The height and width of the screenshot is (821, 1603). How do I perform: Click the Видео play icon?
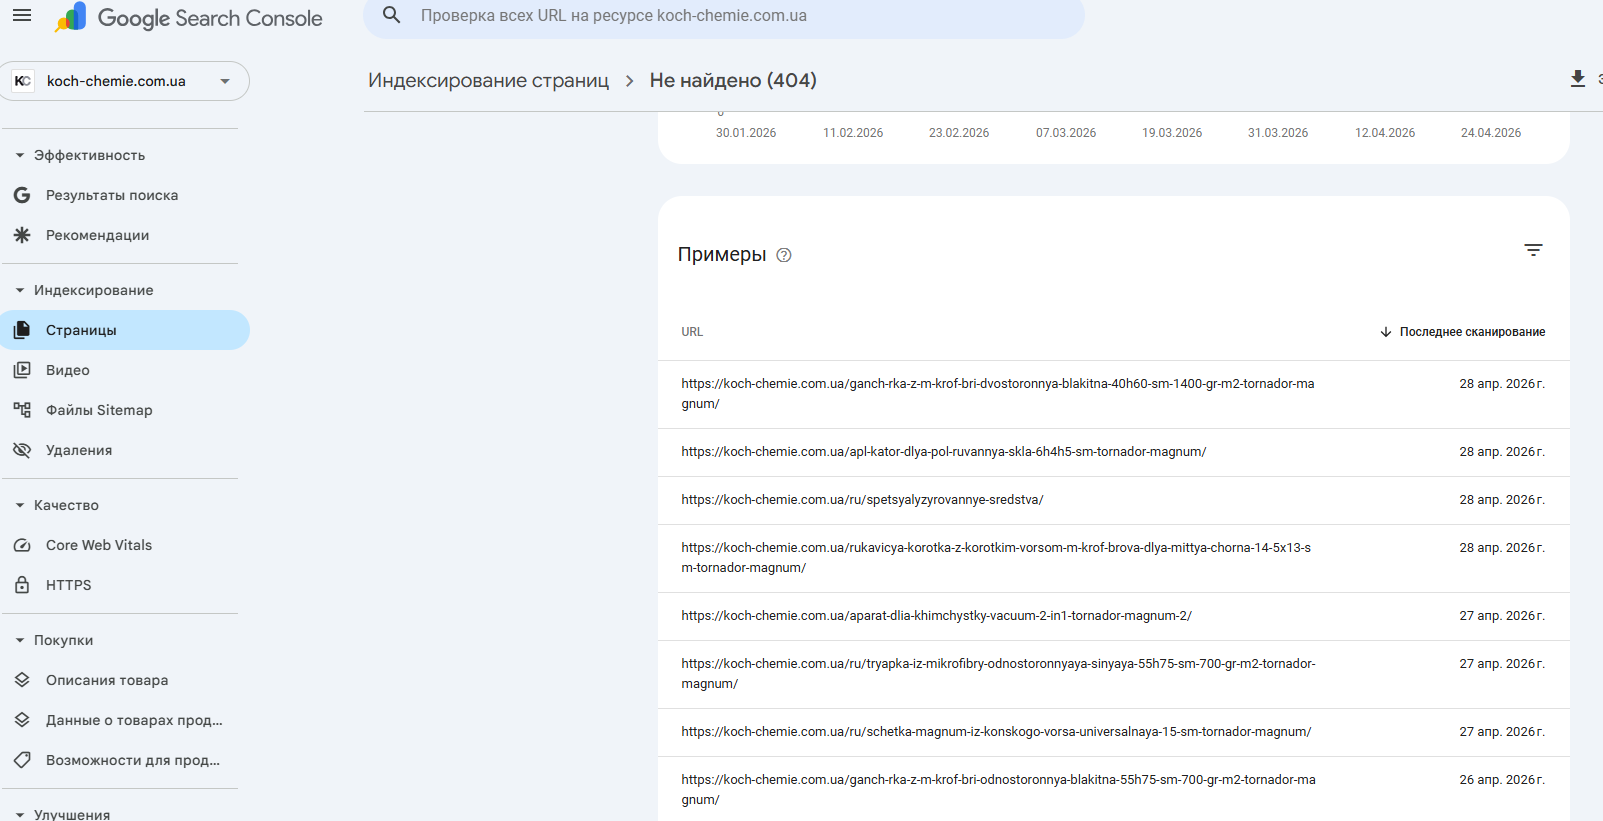[x=22, y=370]
